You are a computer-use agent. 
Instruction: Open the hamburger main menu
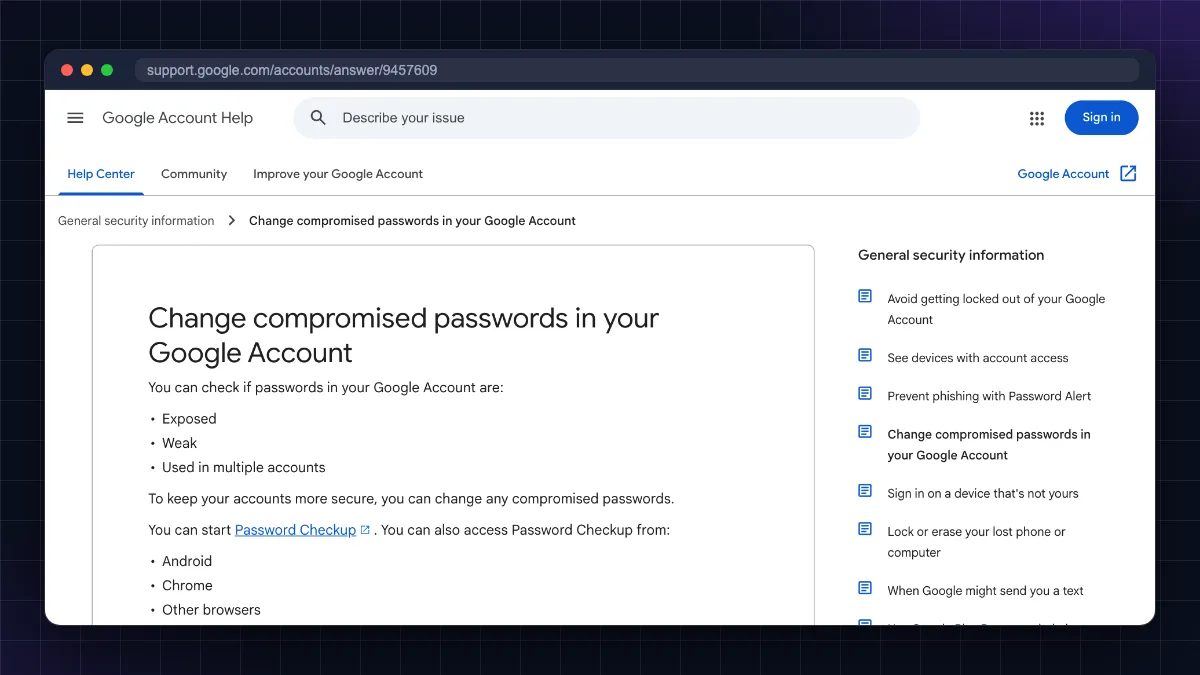(x=75, y=118)
